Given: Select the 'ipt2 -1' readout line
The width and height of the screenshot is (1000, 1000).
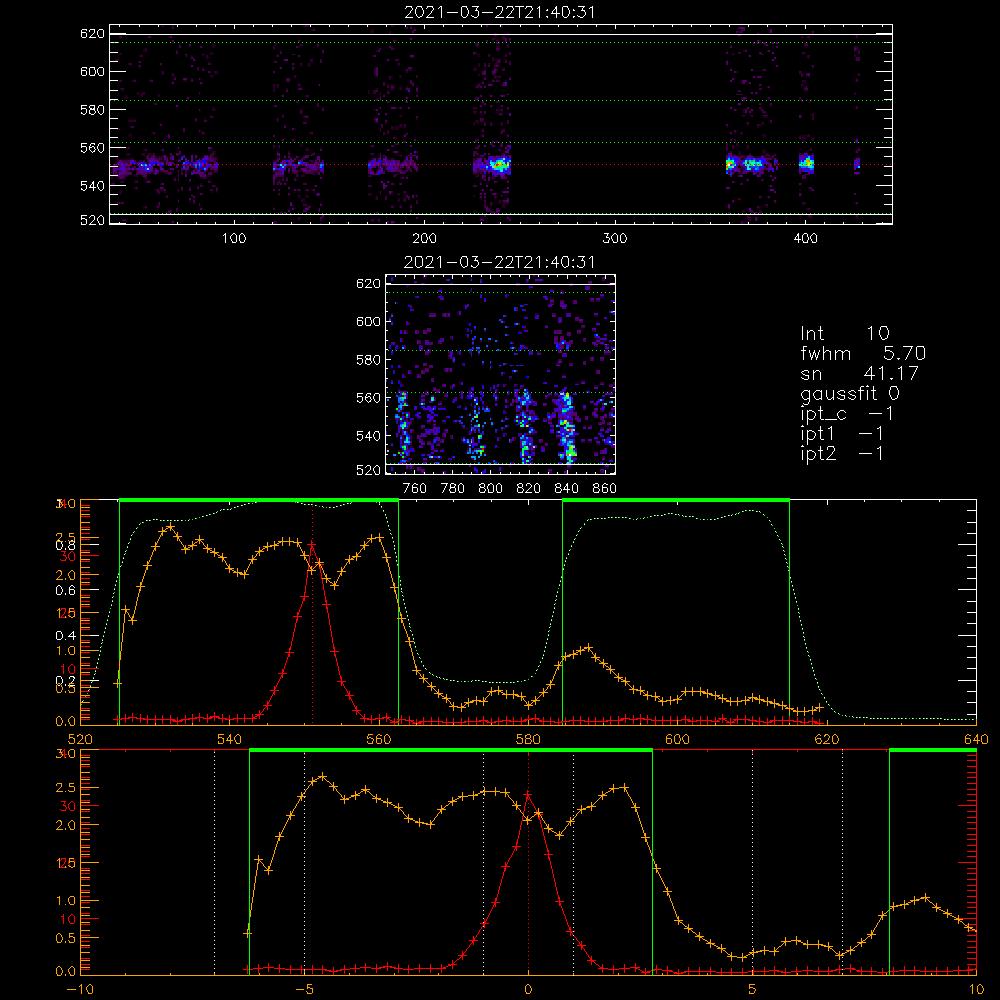Looking at the screenshot, I should [x=841, y=453].
